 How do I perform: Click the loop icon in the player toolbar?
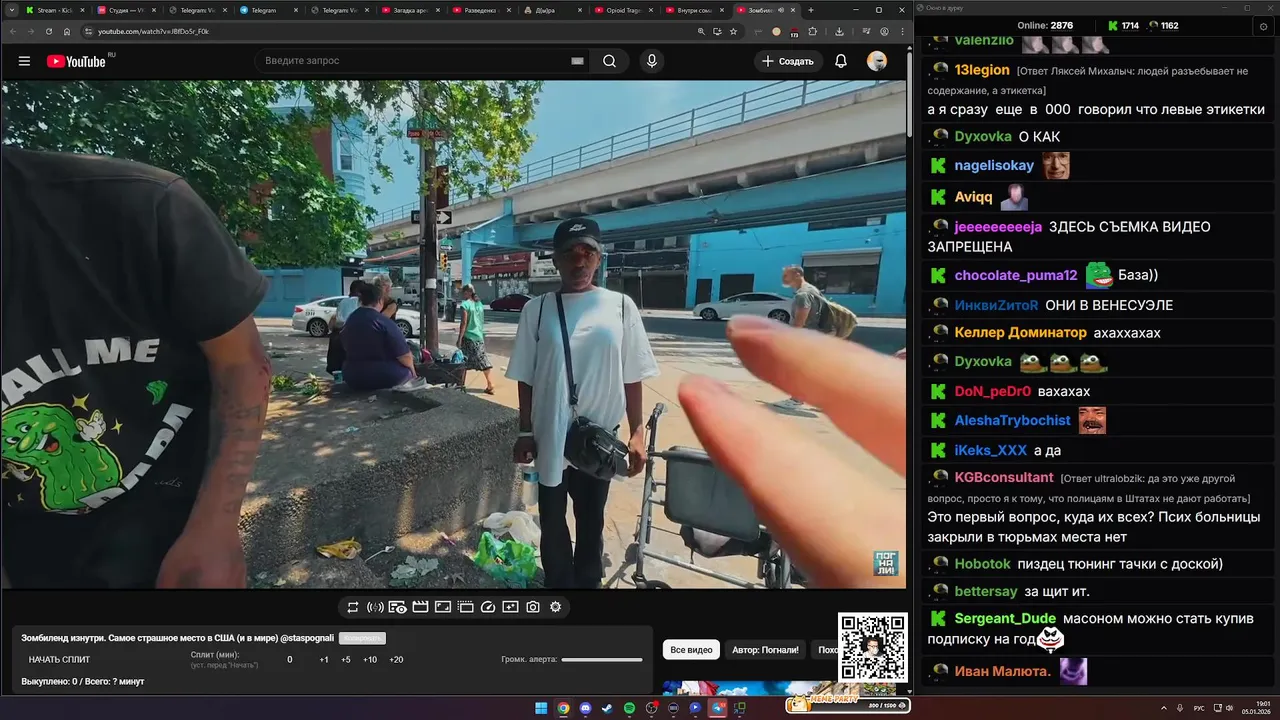353,607
